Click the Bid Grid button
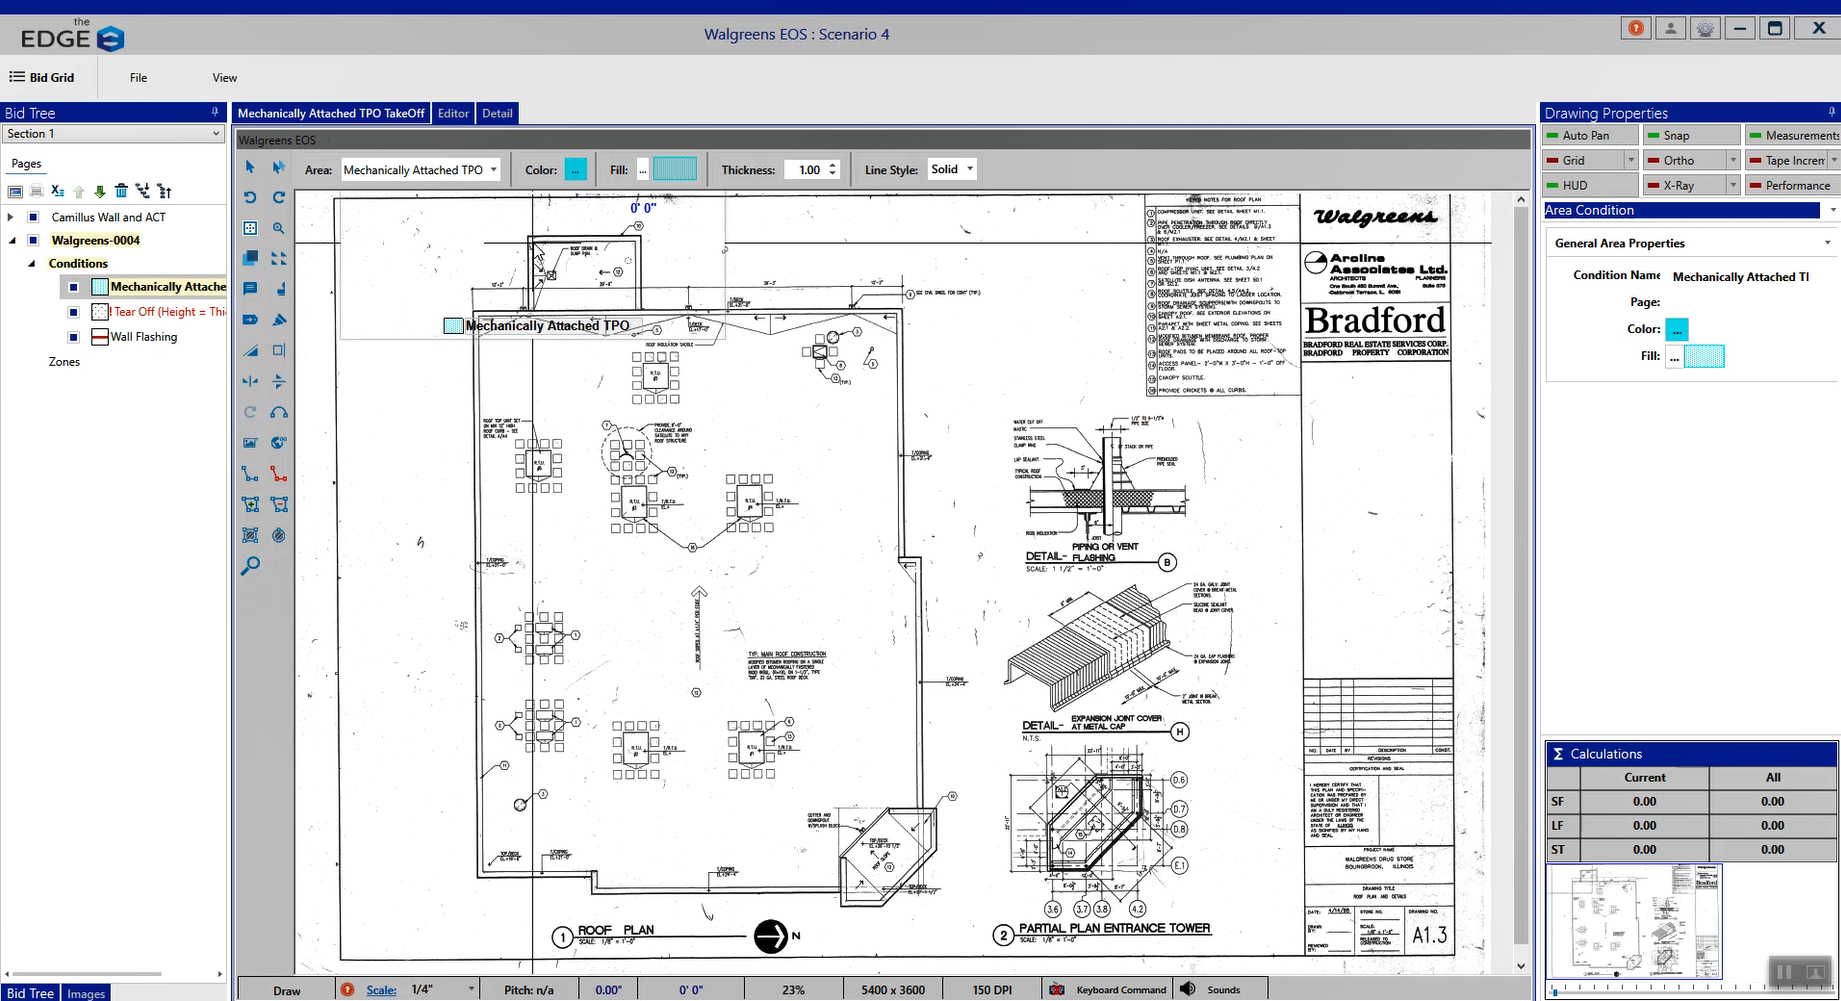Image resolution: width=1841 pixels, height=1001 pixels. (x=42, y=77)
